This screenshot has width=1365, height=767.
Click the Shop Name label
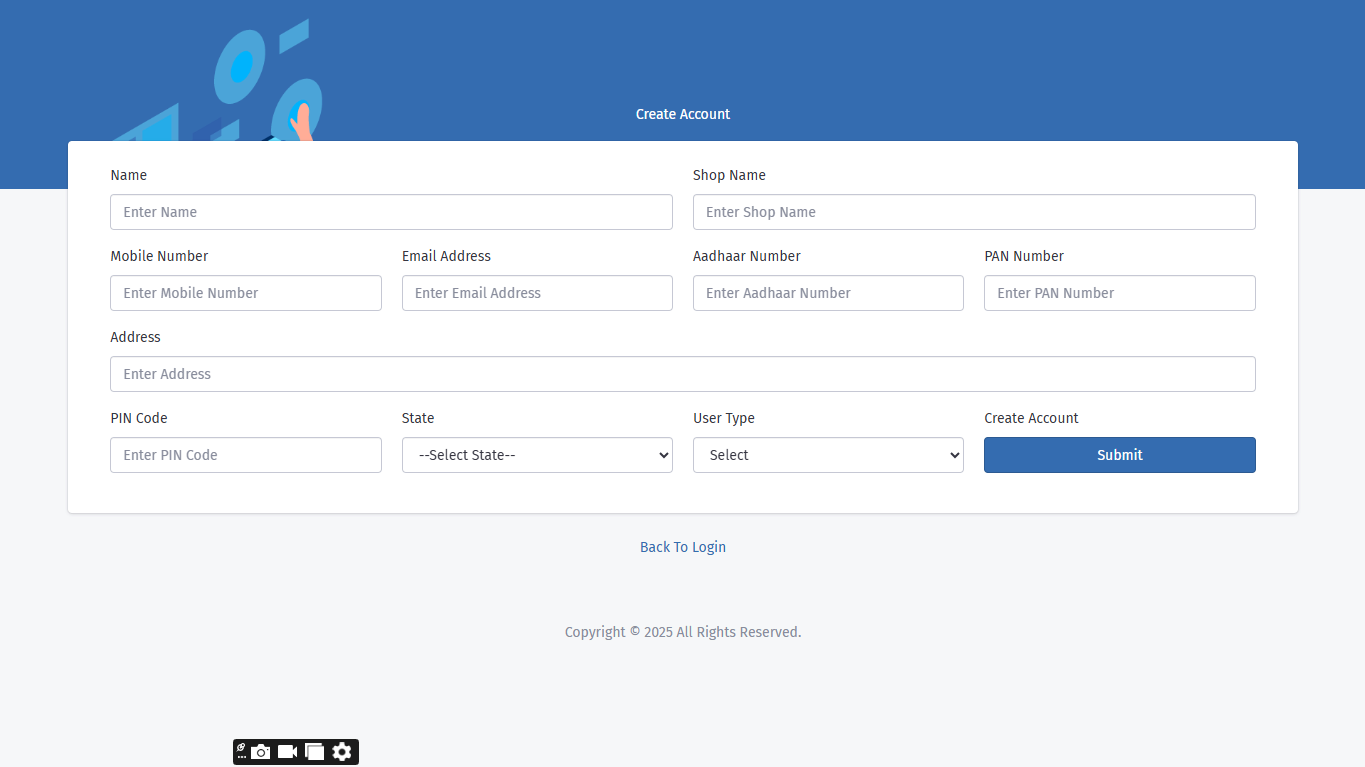(x=729, y=175)
